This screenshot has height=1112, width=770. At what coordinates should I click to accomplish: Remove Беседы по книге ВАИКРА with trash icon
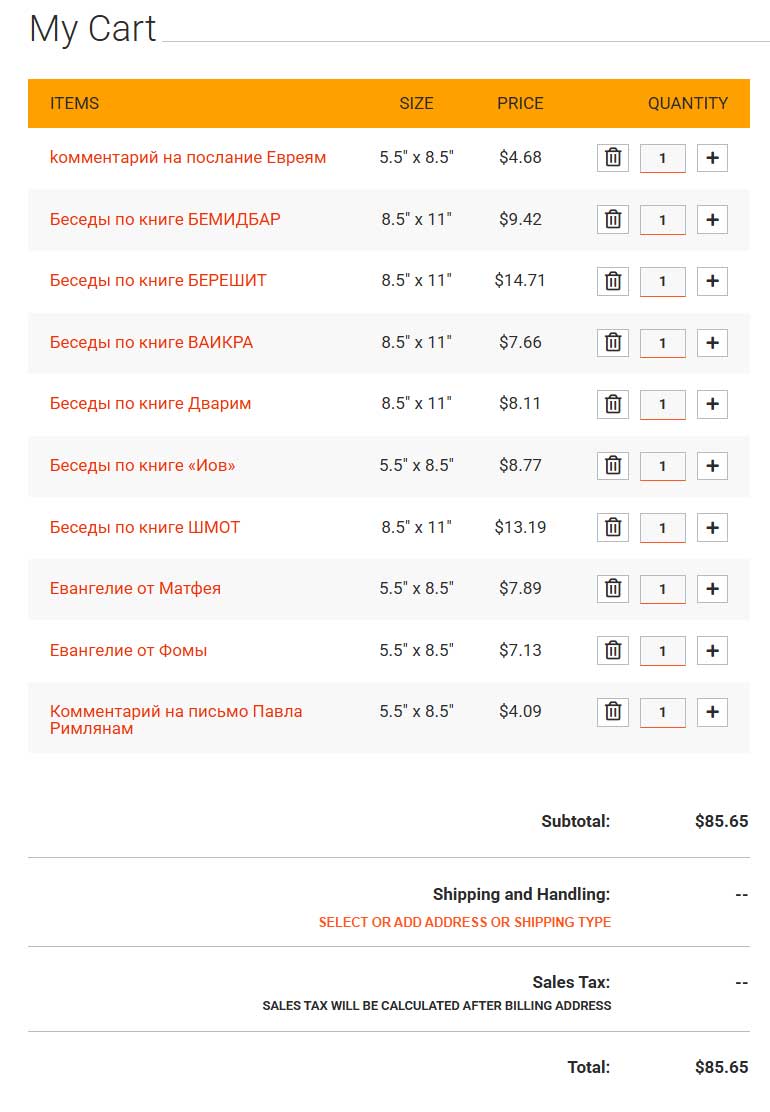(x=613, y=343)
